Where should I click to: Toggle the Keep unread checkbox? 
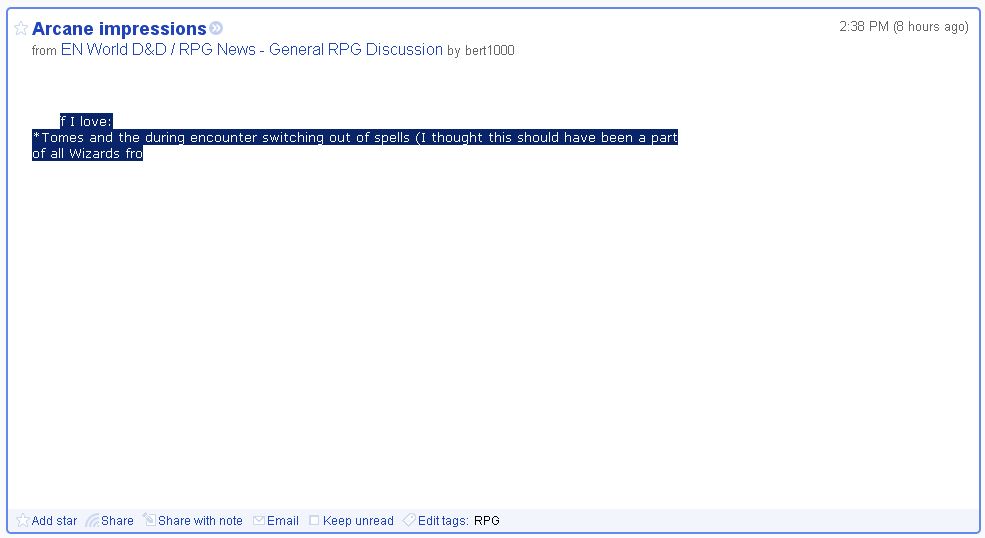coord(314,521)
